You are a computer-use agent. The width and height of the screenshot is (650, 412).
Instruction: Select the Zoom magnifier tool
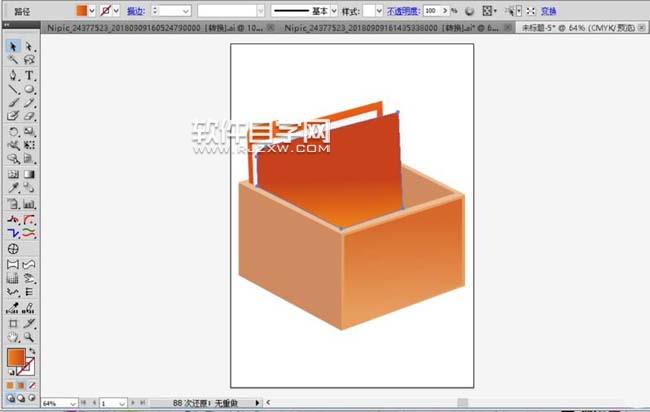29,337
